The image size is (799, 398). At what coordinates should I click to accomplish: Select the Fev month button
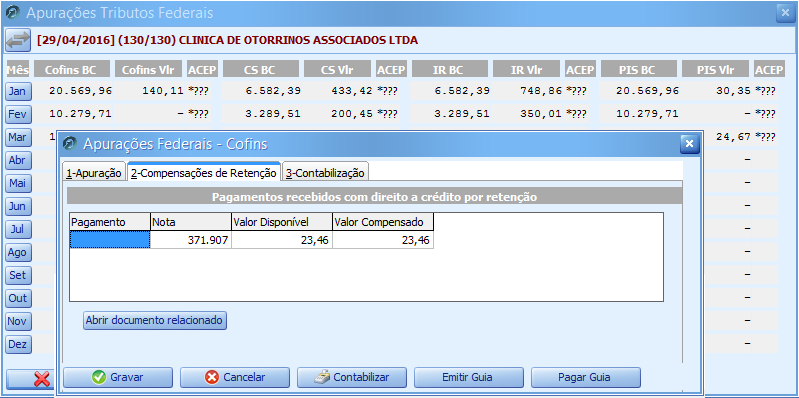tap(18, 115)
